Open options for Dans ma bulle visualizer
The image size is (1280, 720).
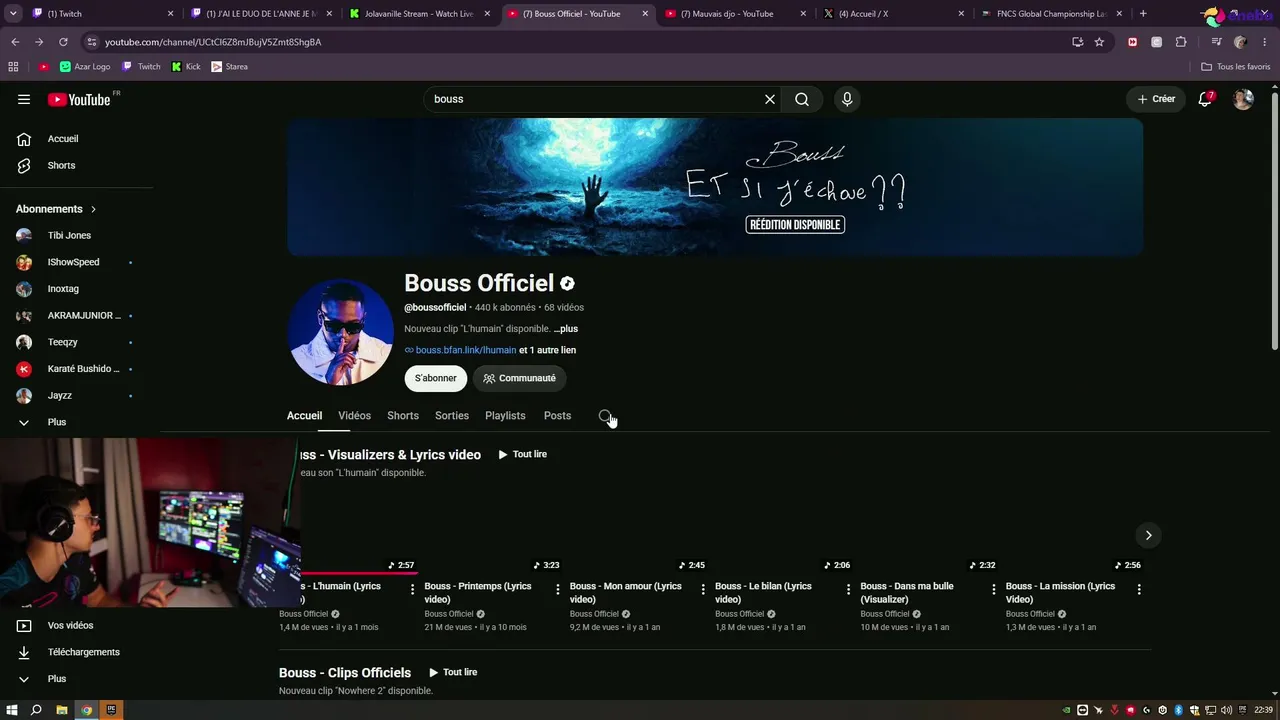[x=993, y=589]
